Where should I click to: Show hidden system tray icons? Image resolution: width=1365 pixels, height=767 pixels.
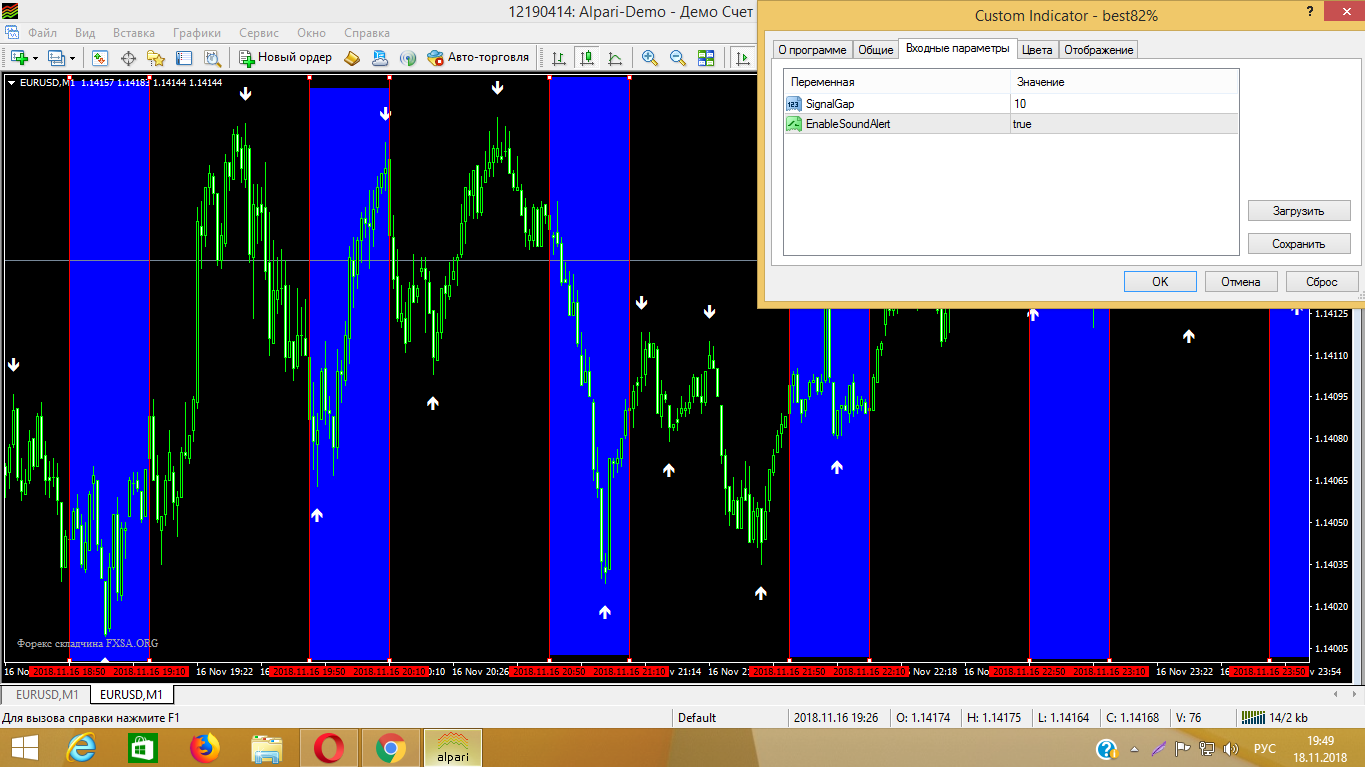coord(1134,748)
